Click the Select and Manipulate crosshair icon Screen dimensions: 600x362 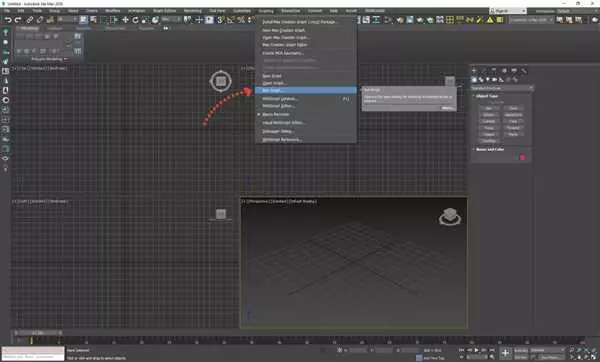pos(199,20)
